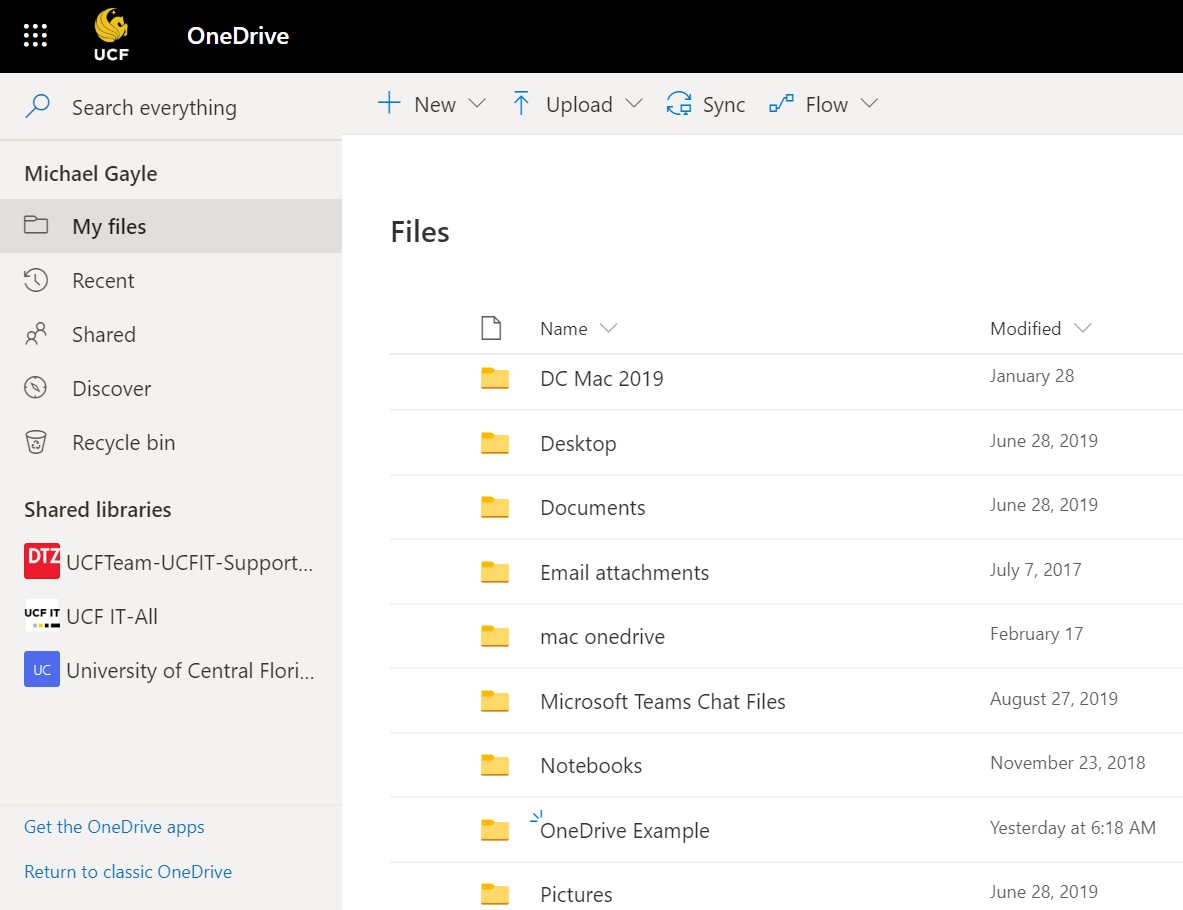Open Shared in the sidebar

(x=171, y=334)
